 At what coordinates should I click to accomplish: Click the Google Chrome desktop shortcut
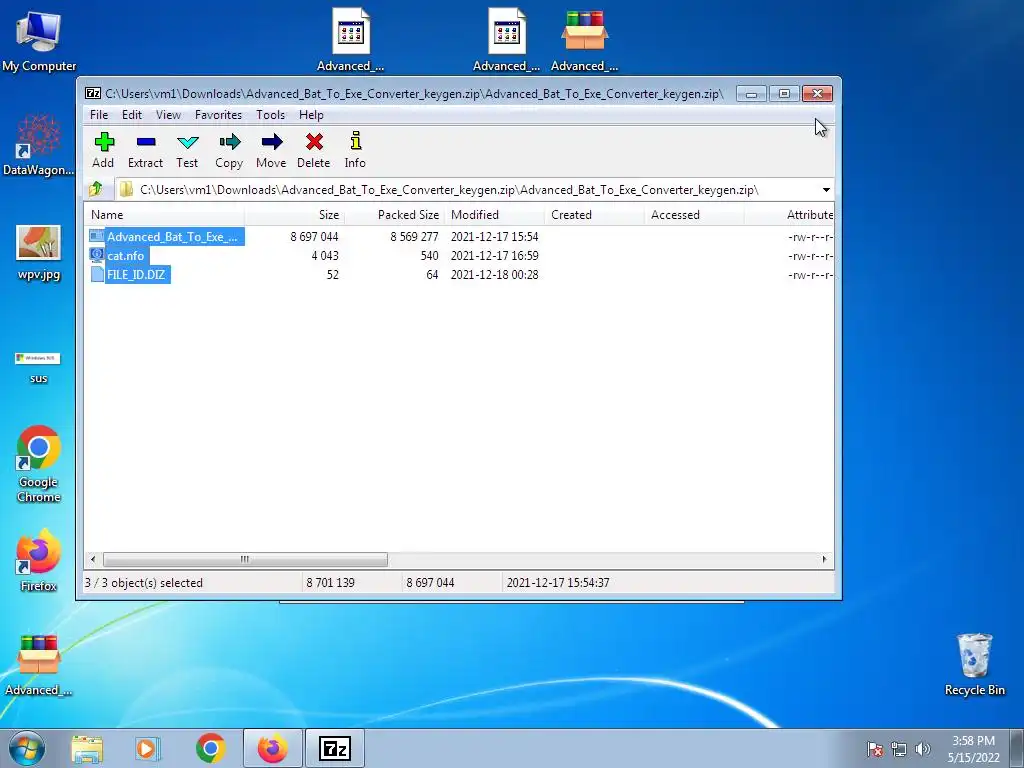point(39,464)
